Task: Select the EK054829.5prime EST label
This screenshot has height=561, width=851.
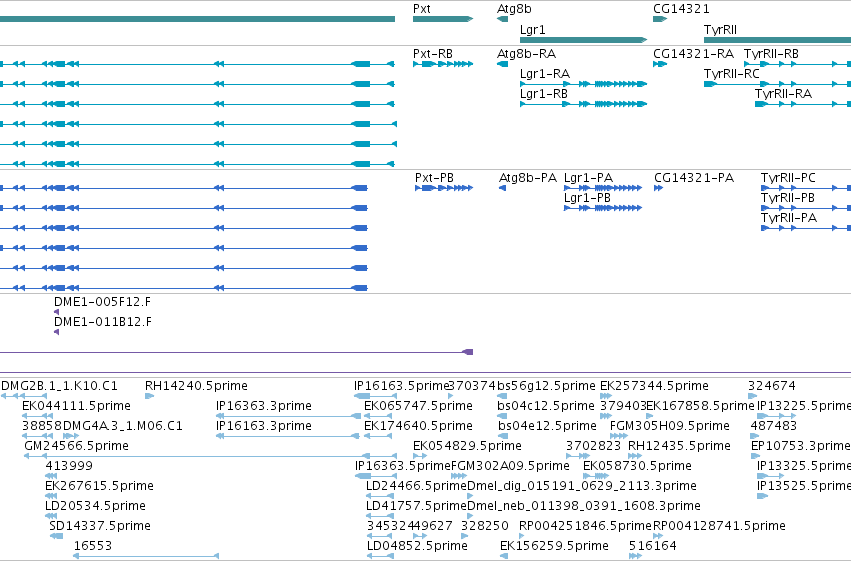Action: [467, 447]
